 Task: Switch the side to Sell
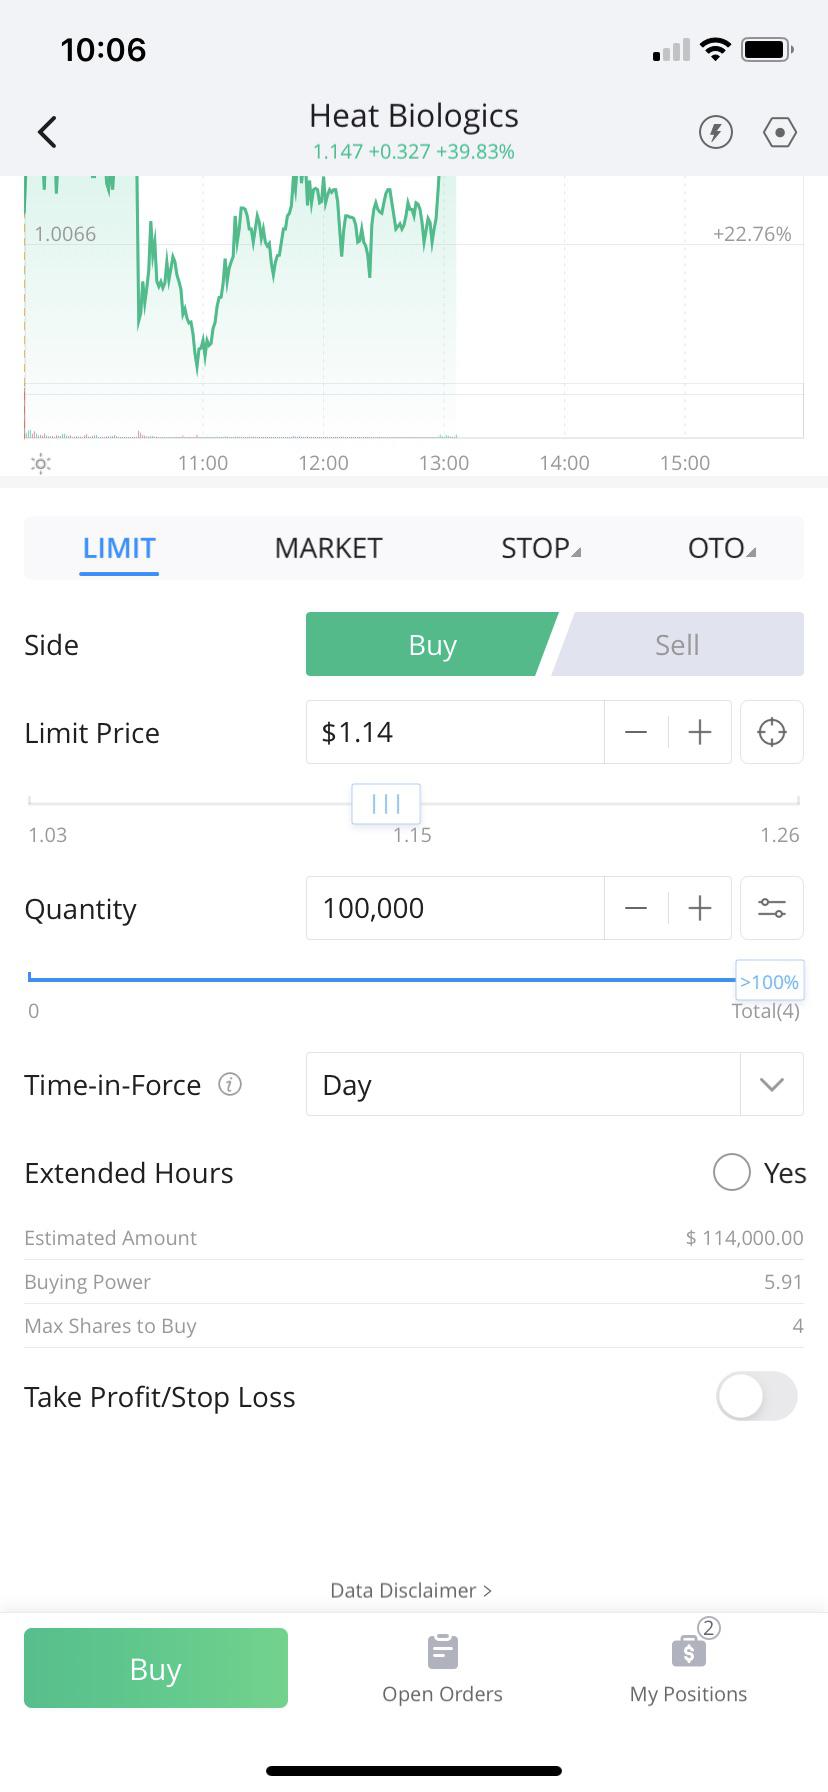point(678,645)
